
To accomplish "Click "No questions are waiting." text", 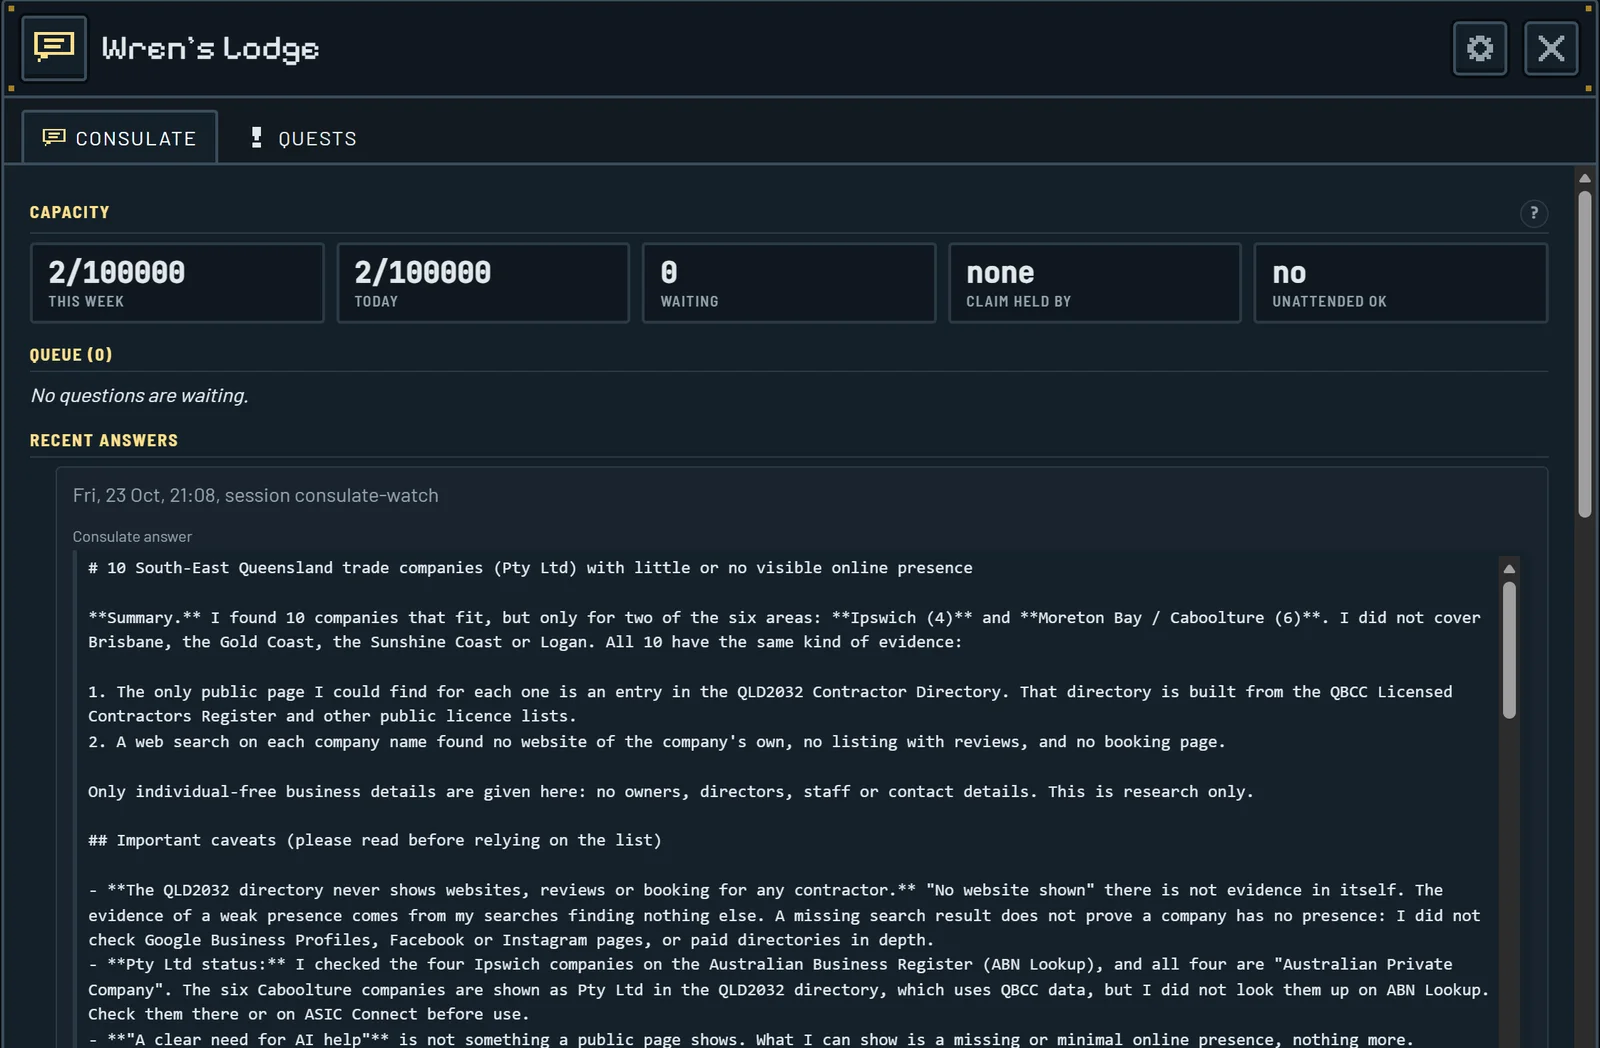I will pos(140,396).
